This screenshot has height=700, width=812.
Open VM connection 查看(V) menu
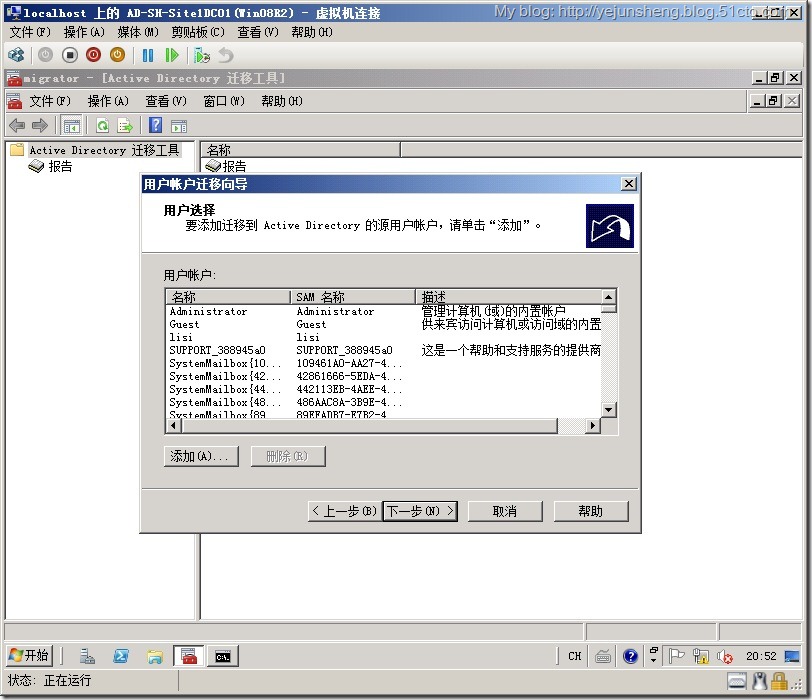[257, 32]
